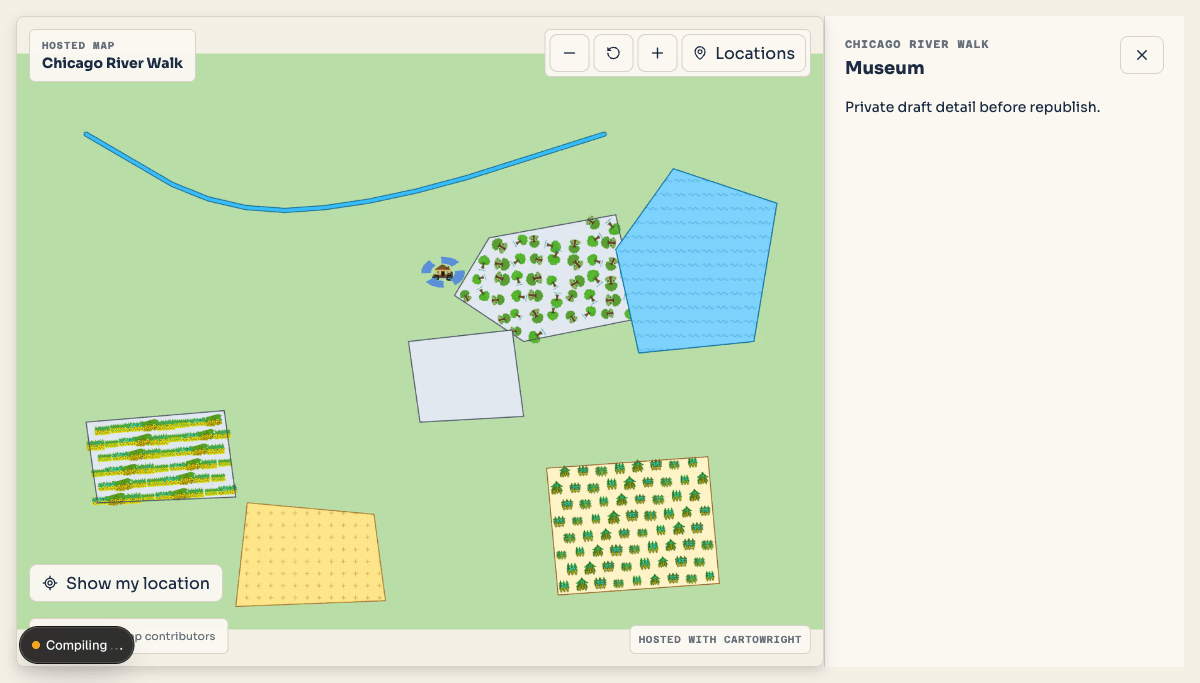
Task: Select the yellow dotted sand polygon
Action: click(310, 556)
